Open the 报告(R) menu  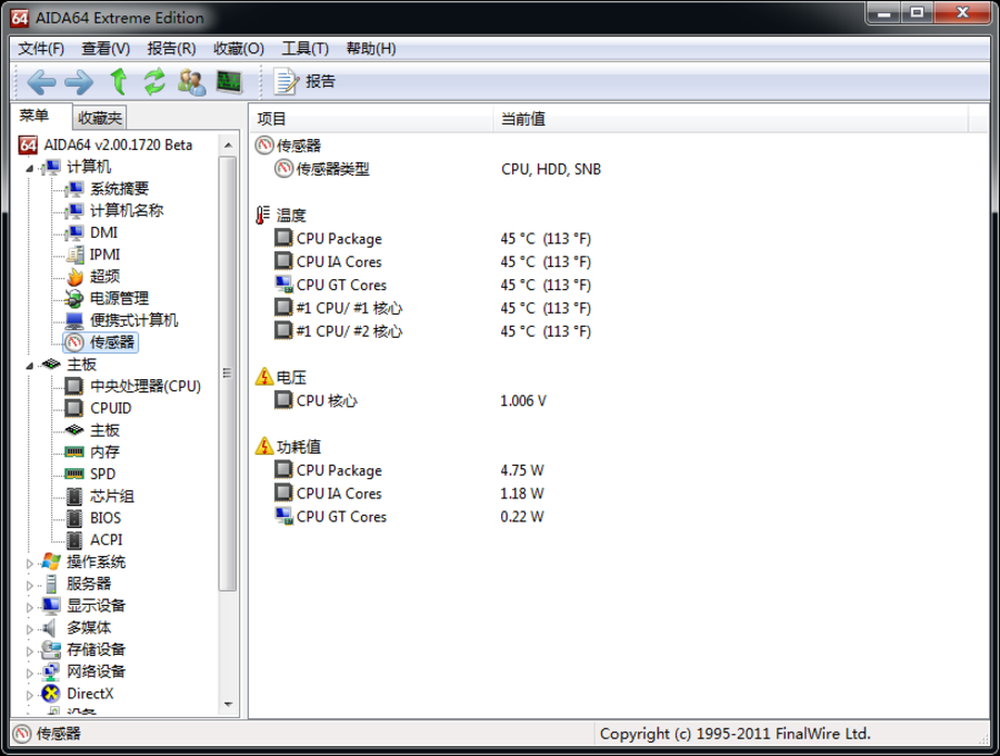click(172, 48)
